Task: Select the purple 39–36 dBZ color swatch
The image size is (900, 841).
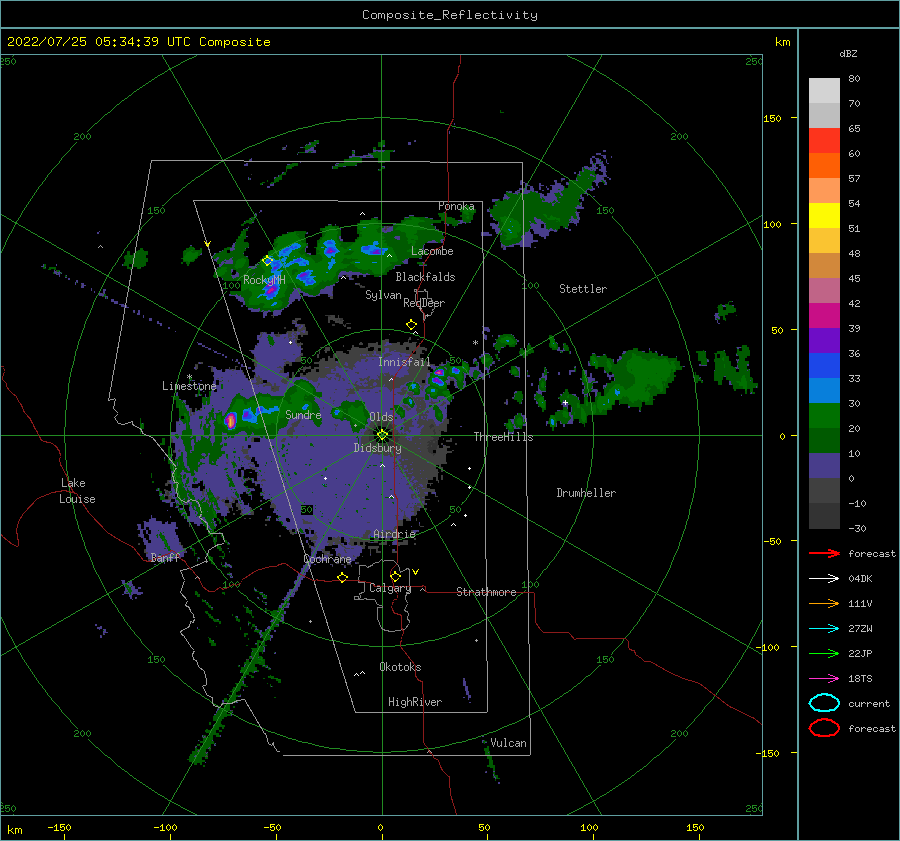Action: point(824,341)
